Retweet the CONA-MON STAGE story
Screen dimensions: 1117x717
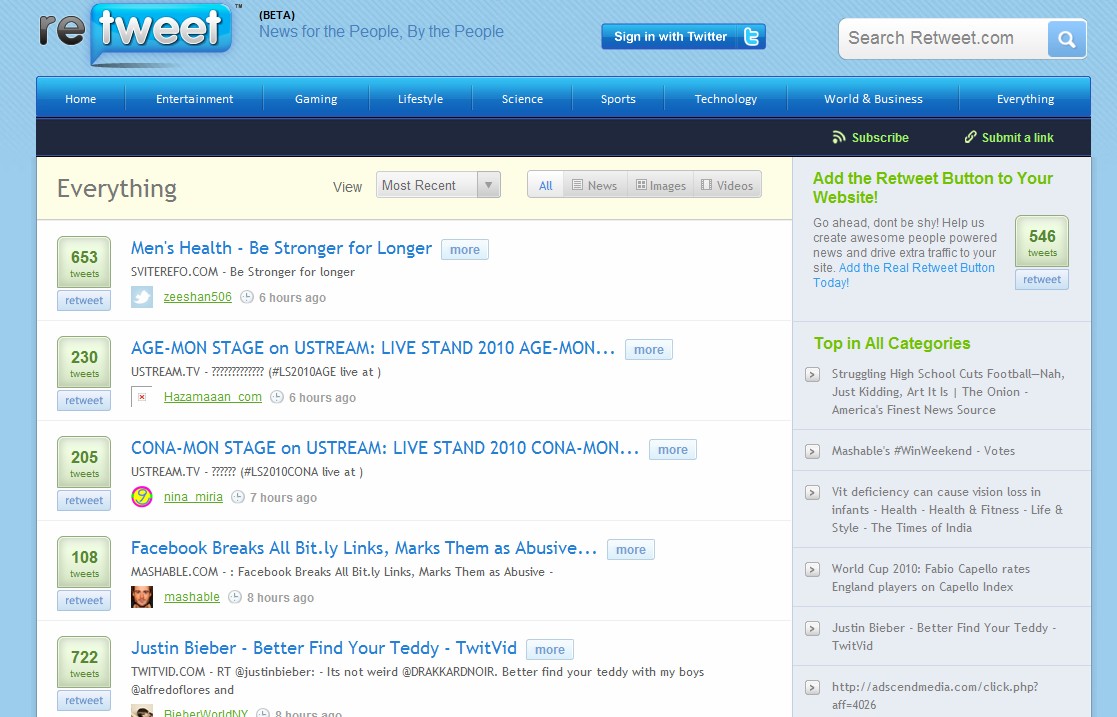point(84,500)
